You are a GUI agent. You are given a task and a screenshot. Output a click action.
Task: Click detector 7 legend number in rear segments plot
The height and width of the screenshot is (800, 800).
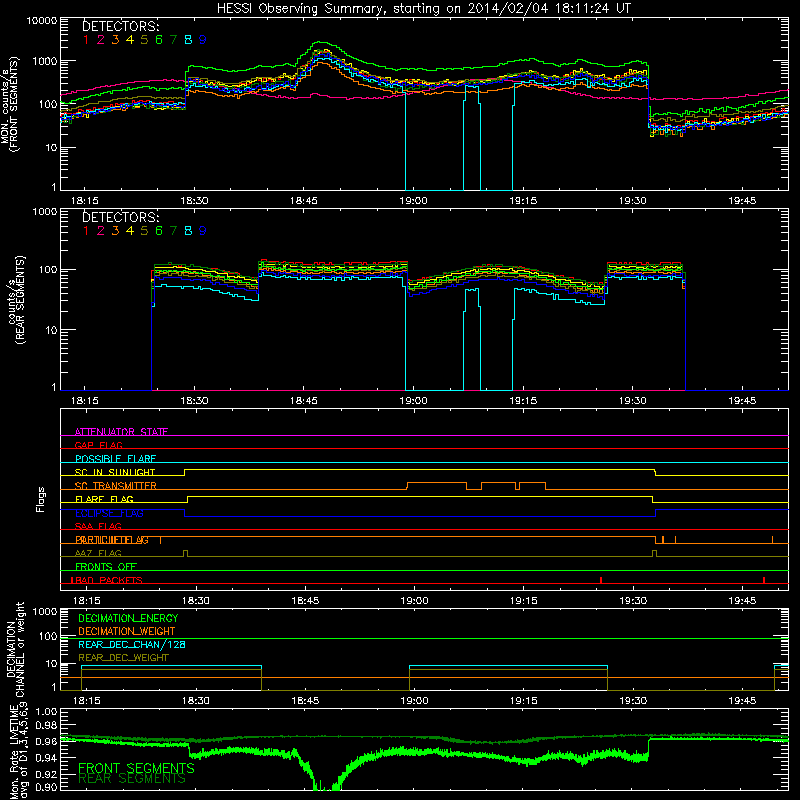coord(173,231)
